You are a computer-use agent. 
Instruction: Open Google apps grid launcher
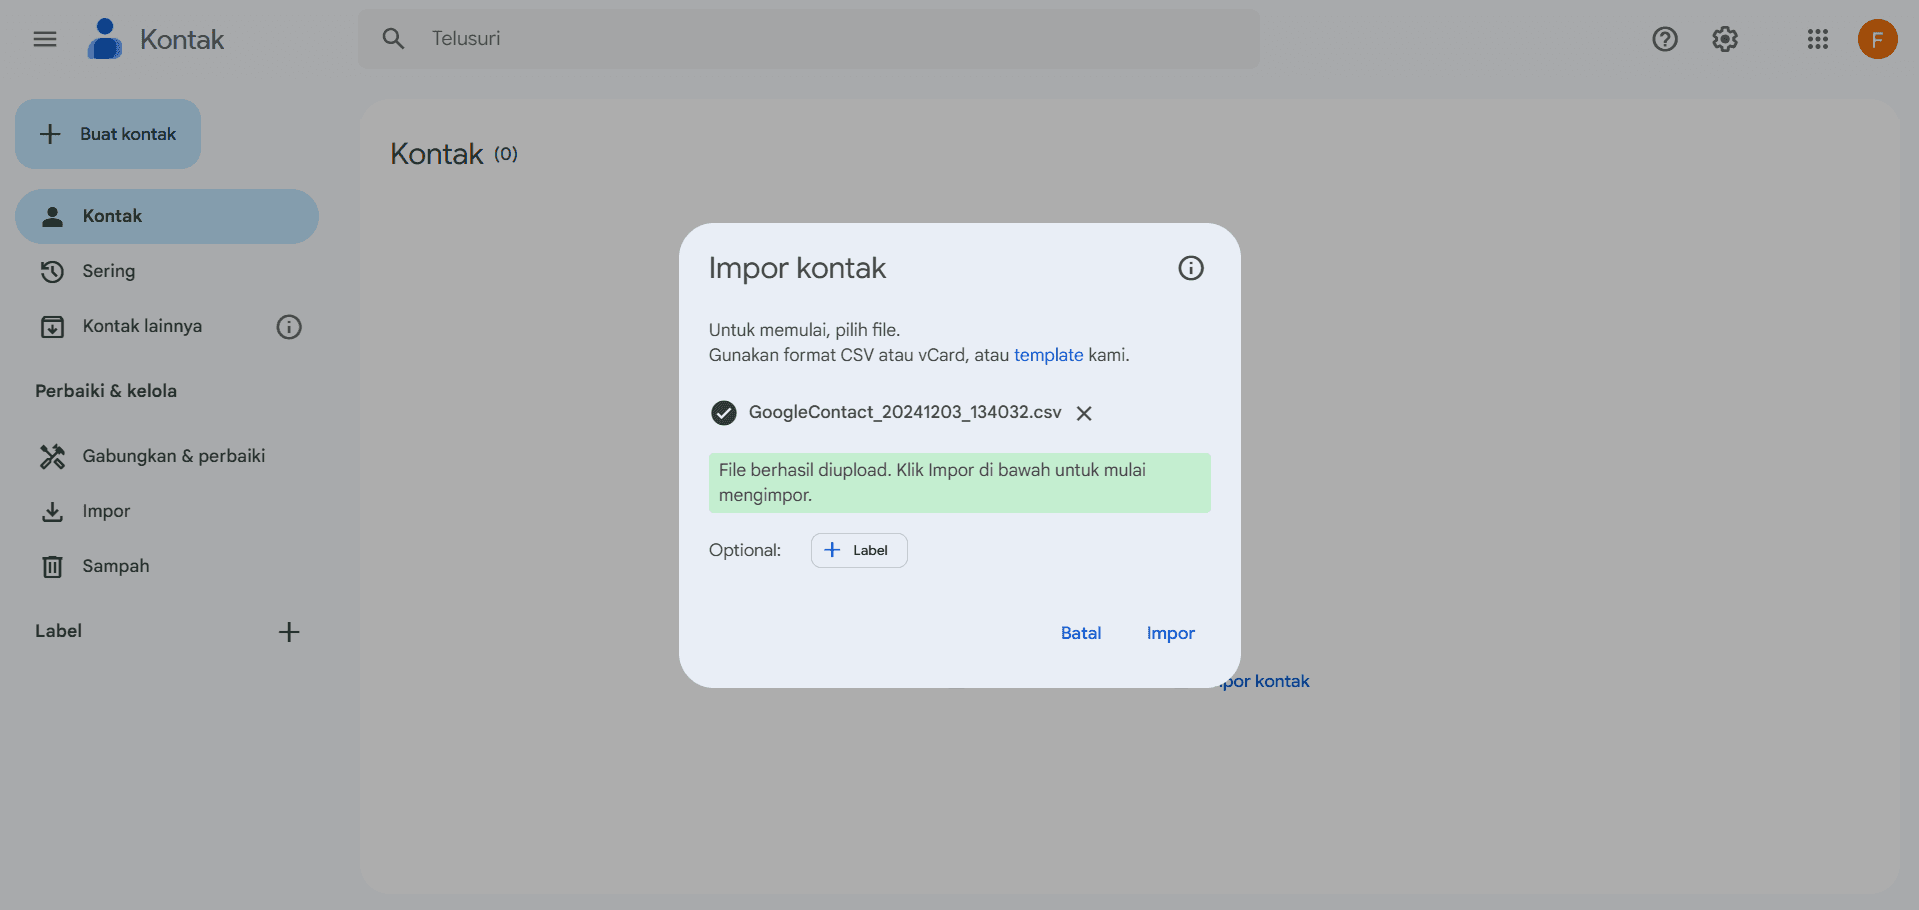(x=1817, y=39)
